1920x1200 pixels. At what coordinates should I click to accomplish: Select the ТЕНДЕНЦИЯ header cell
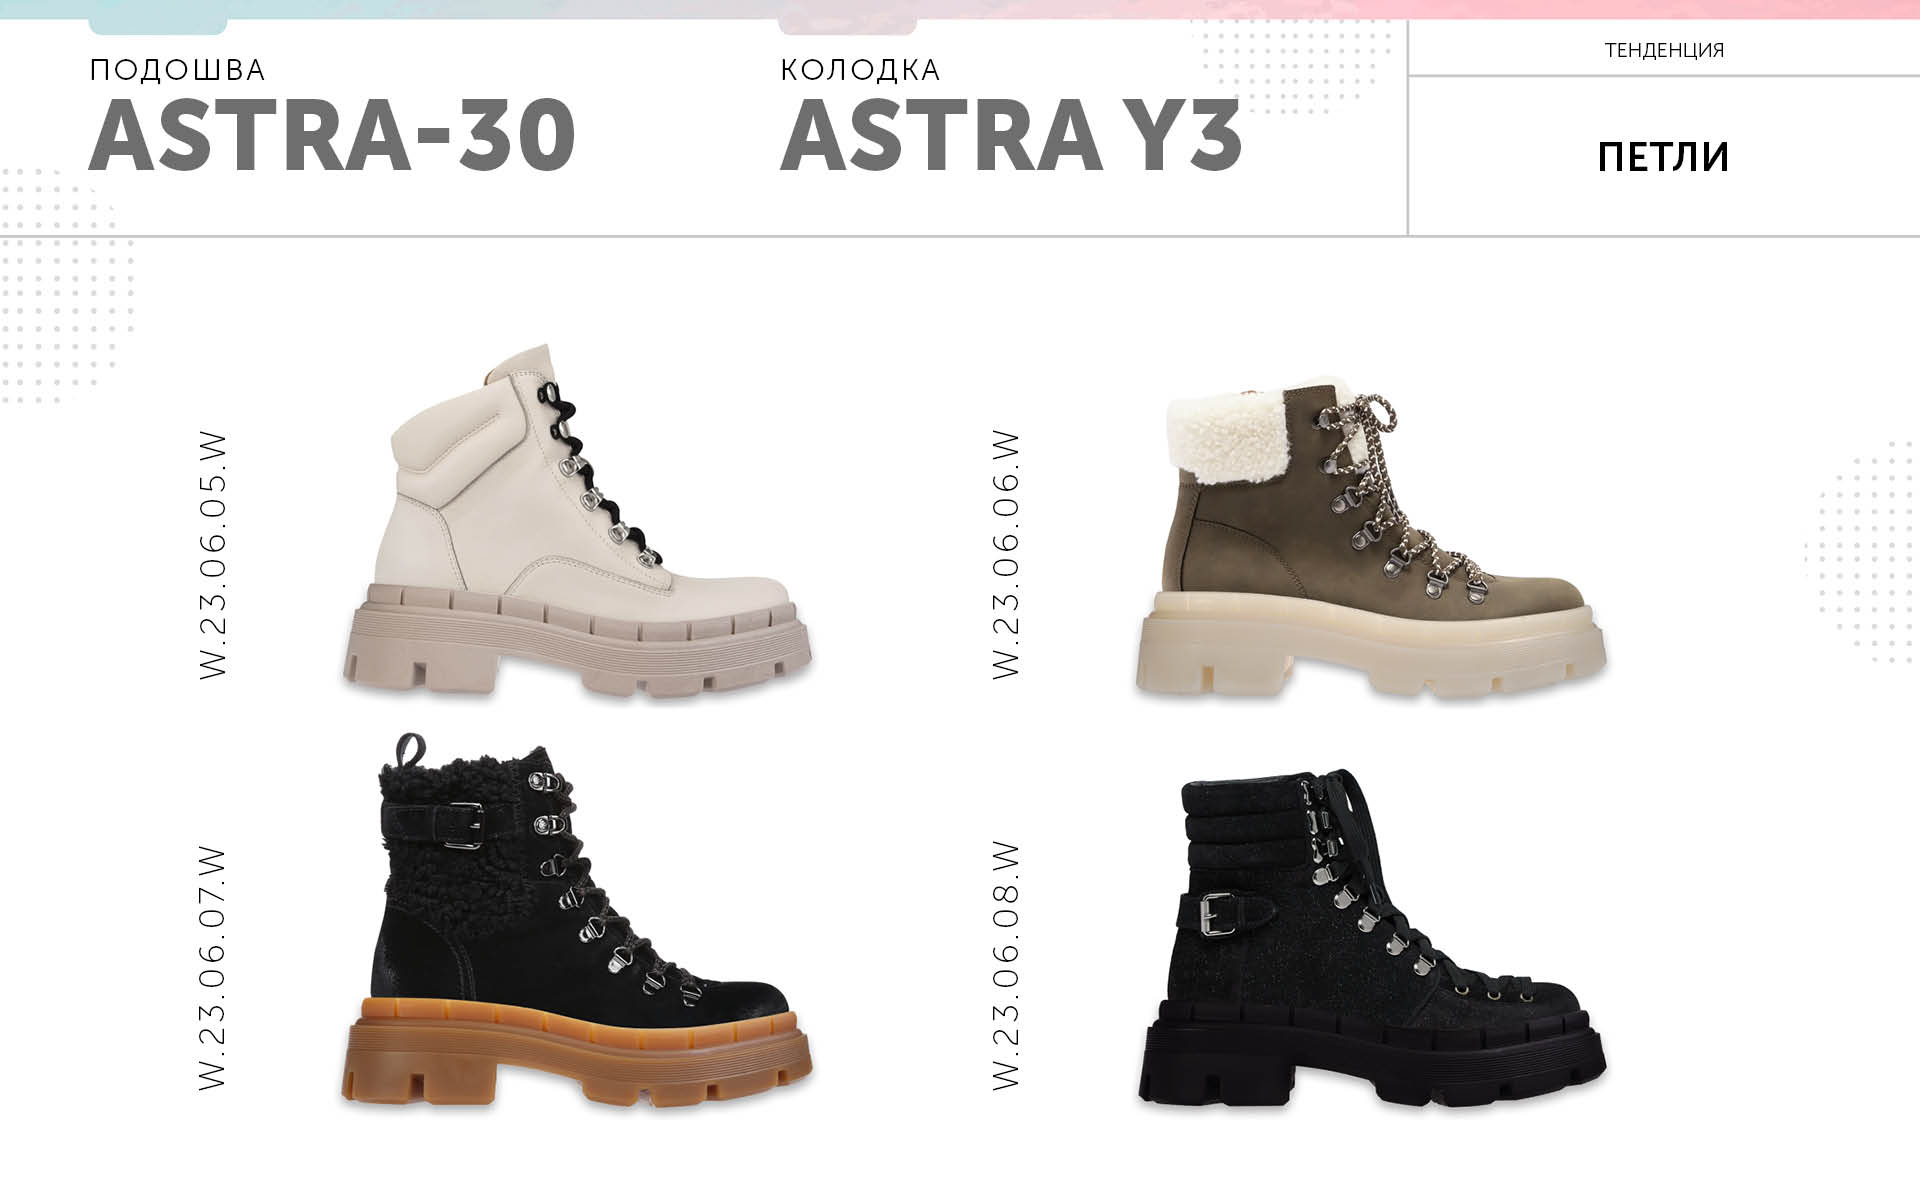pyautogui.click(x=1664, y=49)
